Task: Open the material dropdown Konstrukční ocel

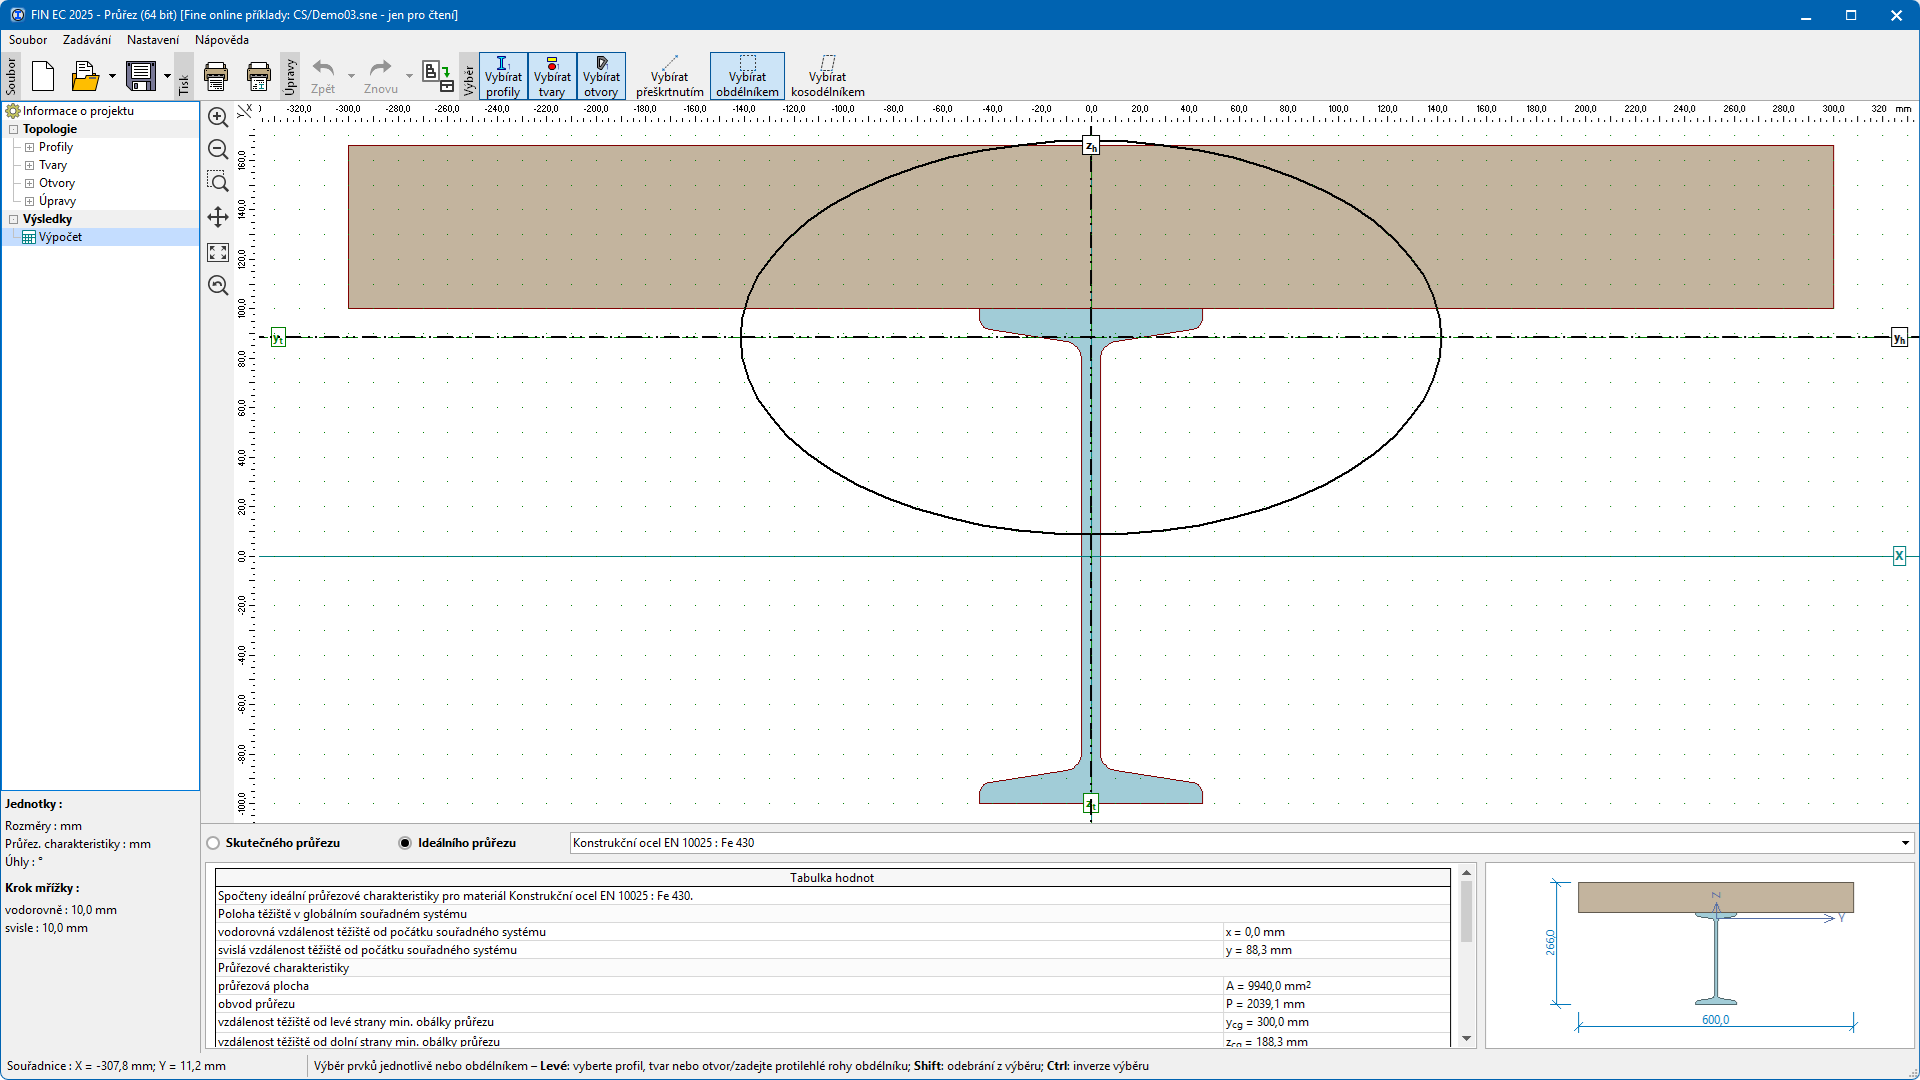Action: tap(1904, 843)
